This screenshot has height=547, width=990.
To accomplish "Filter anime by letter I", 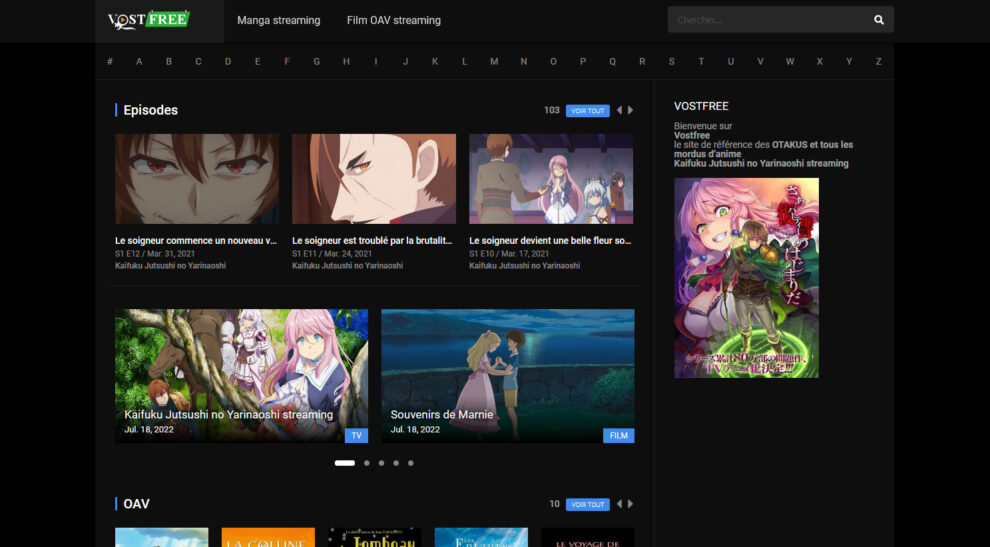I will pos(376,61).
